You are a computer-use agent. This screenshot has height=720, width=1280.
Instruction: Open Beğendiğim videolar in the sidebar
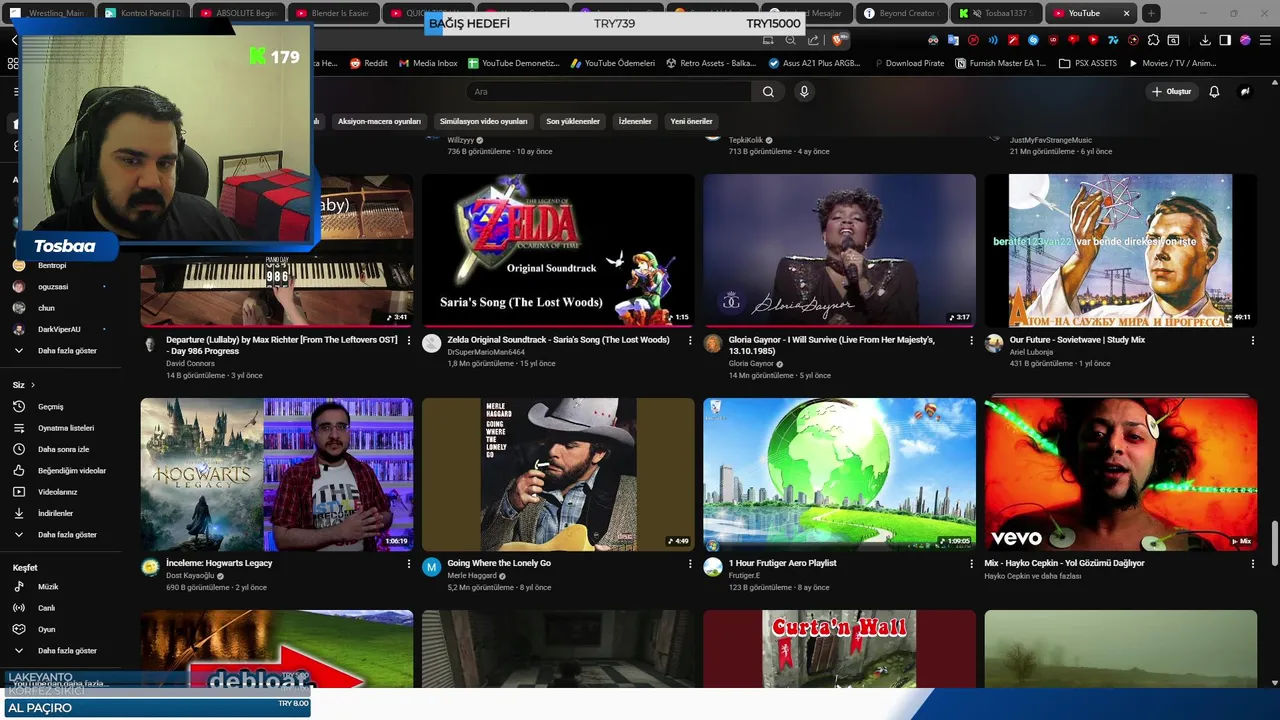pos(60,470)
